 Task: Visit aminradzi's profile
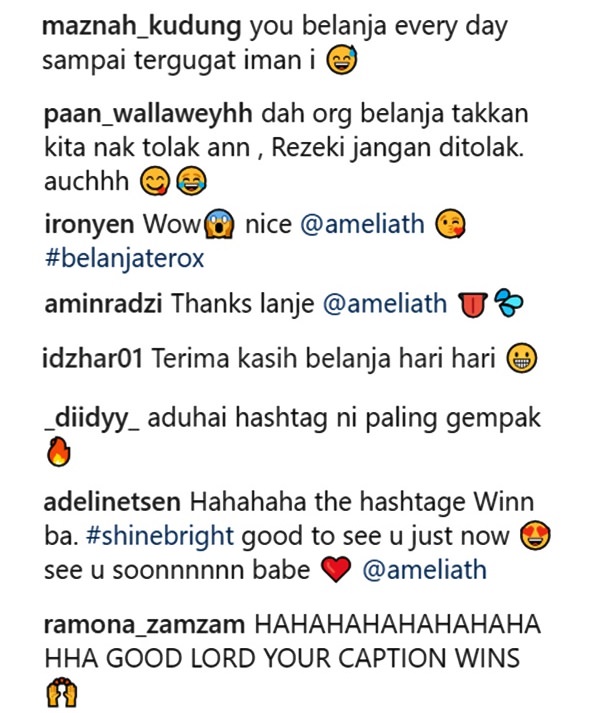click(x=103, y=303)
